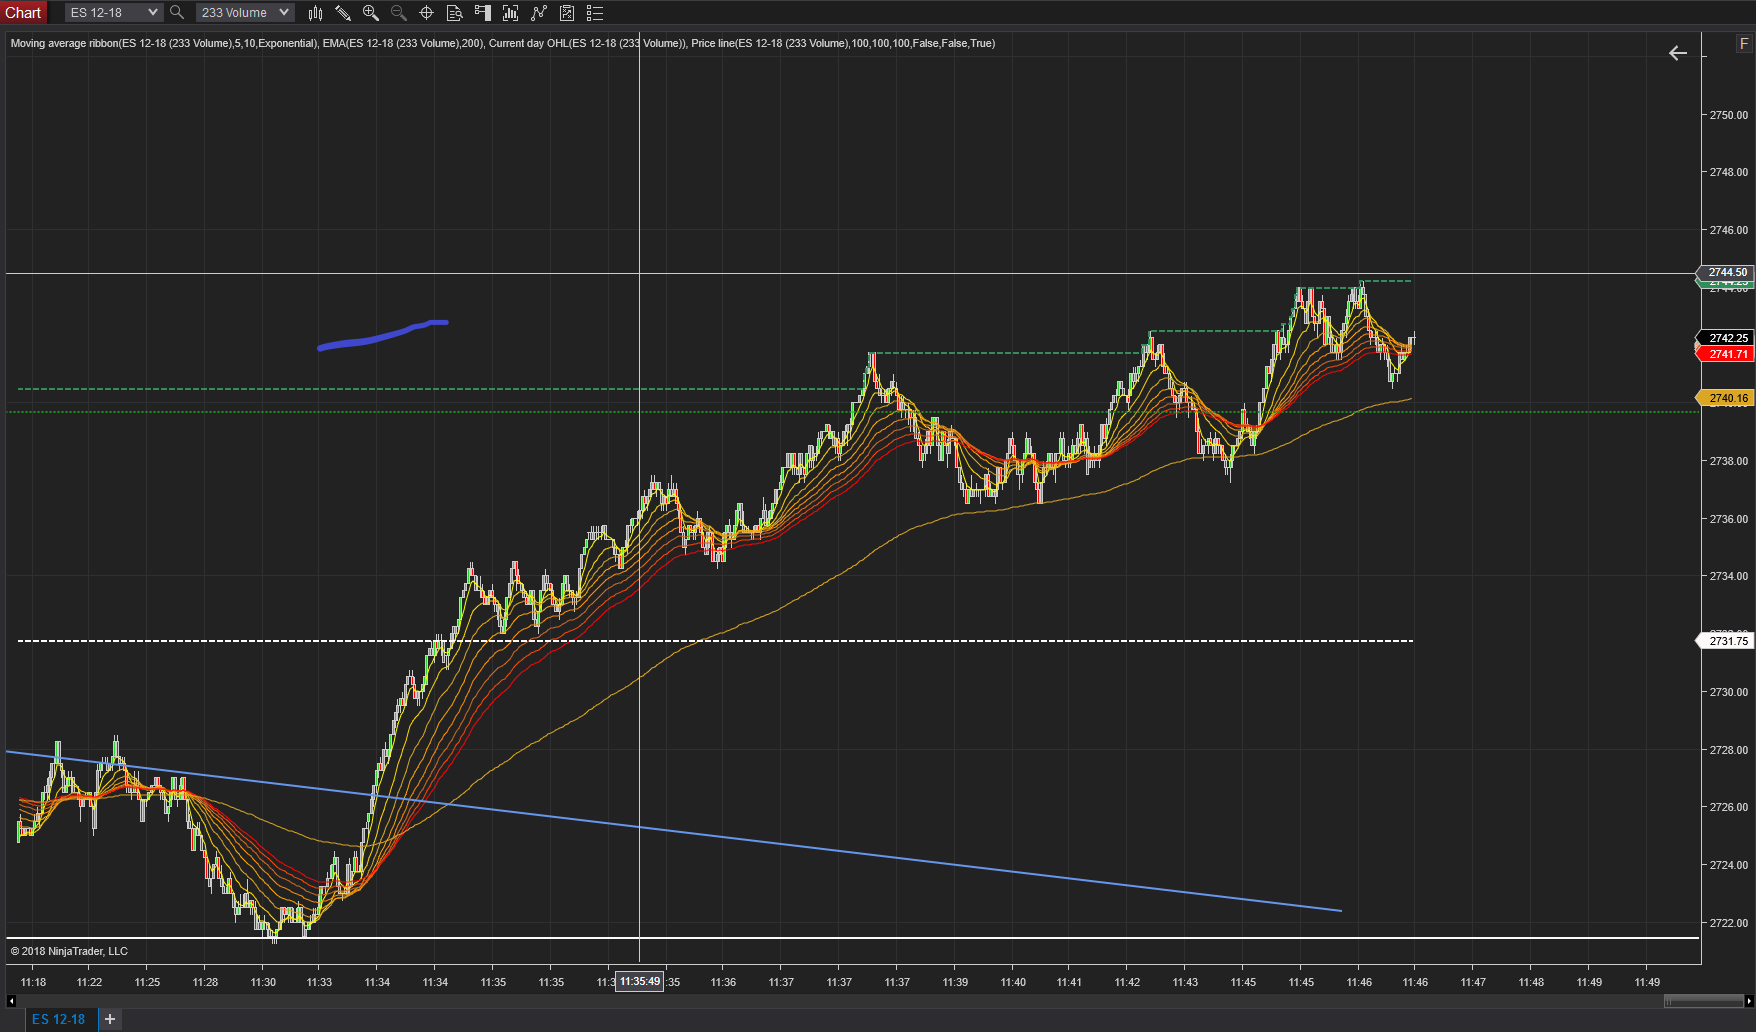The width and height of the screenshot is (1756, 1032).
Task: Open the bar type chart style icon
Action: tap(315, 13)
